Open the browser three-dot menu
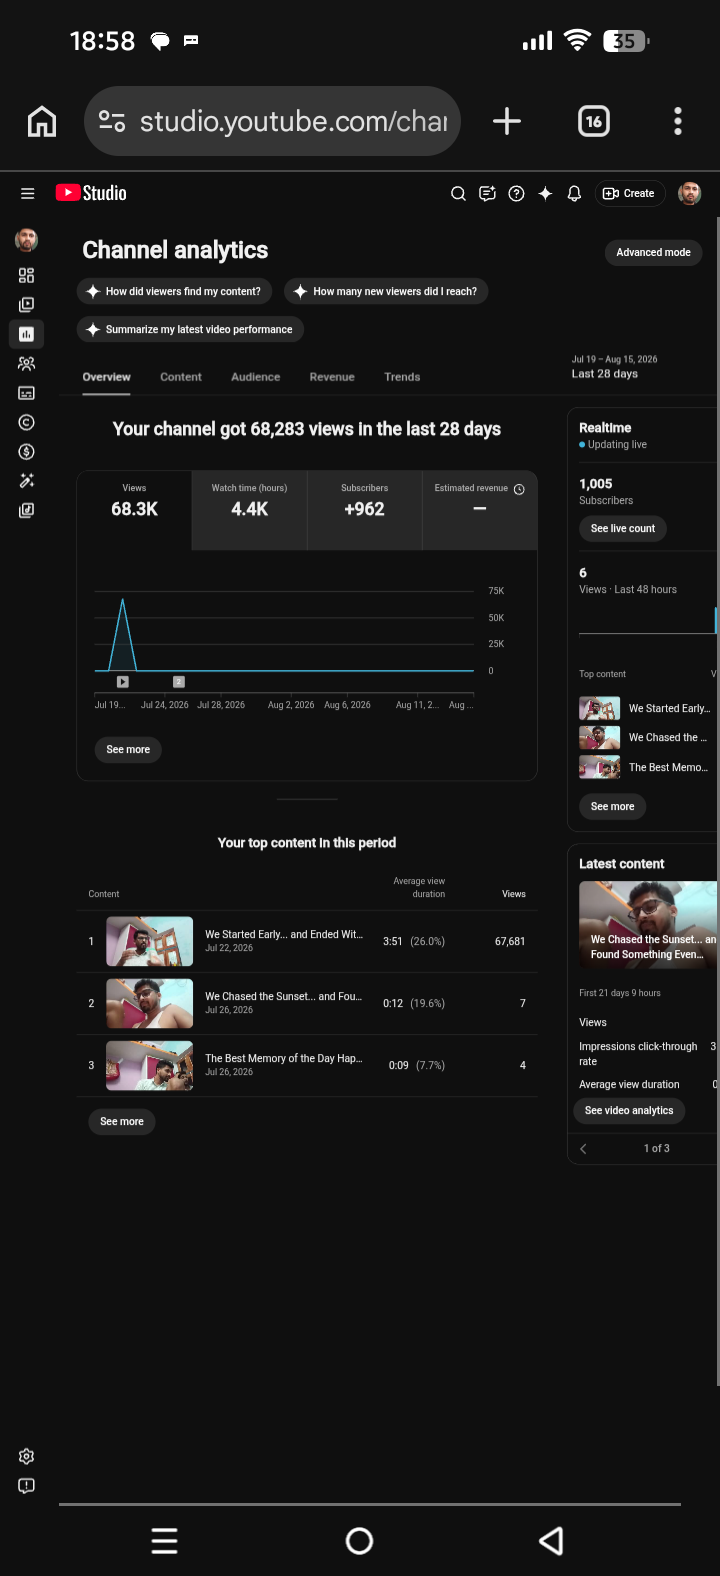Image resolution: width=720 pixels, height=1576 pixels. click(x=678, y=121)
